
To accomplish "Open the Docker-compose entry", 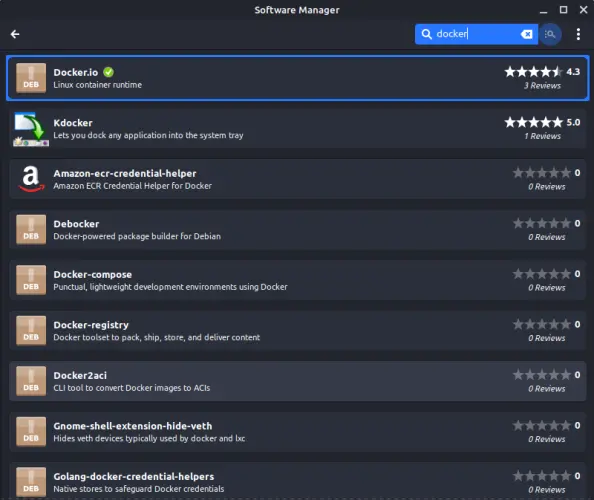I will tap(297, 280).
